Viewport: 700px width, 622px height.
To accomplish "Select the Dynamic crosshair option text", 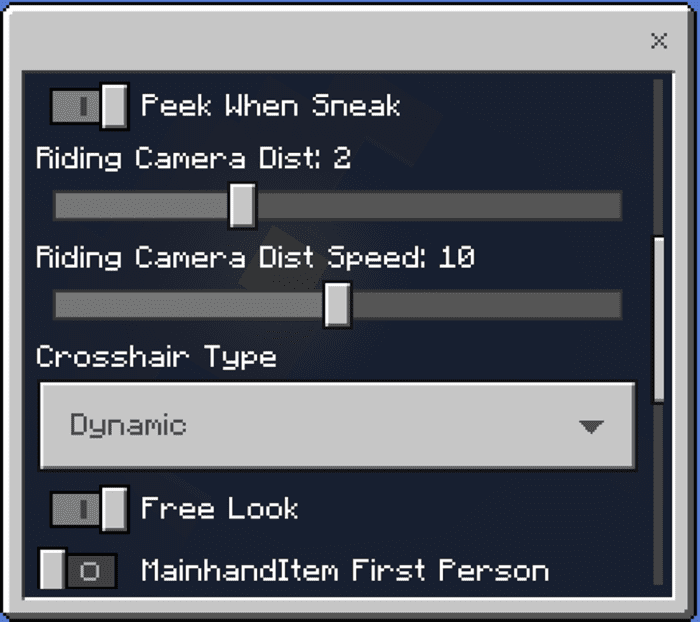I will (x=128, y=425).
